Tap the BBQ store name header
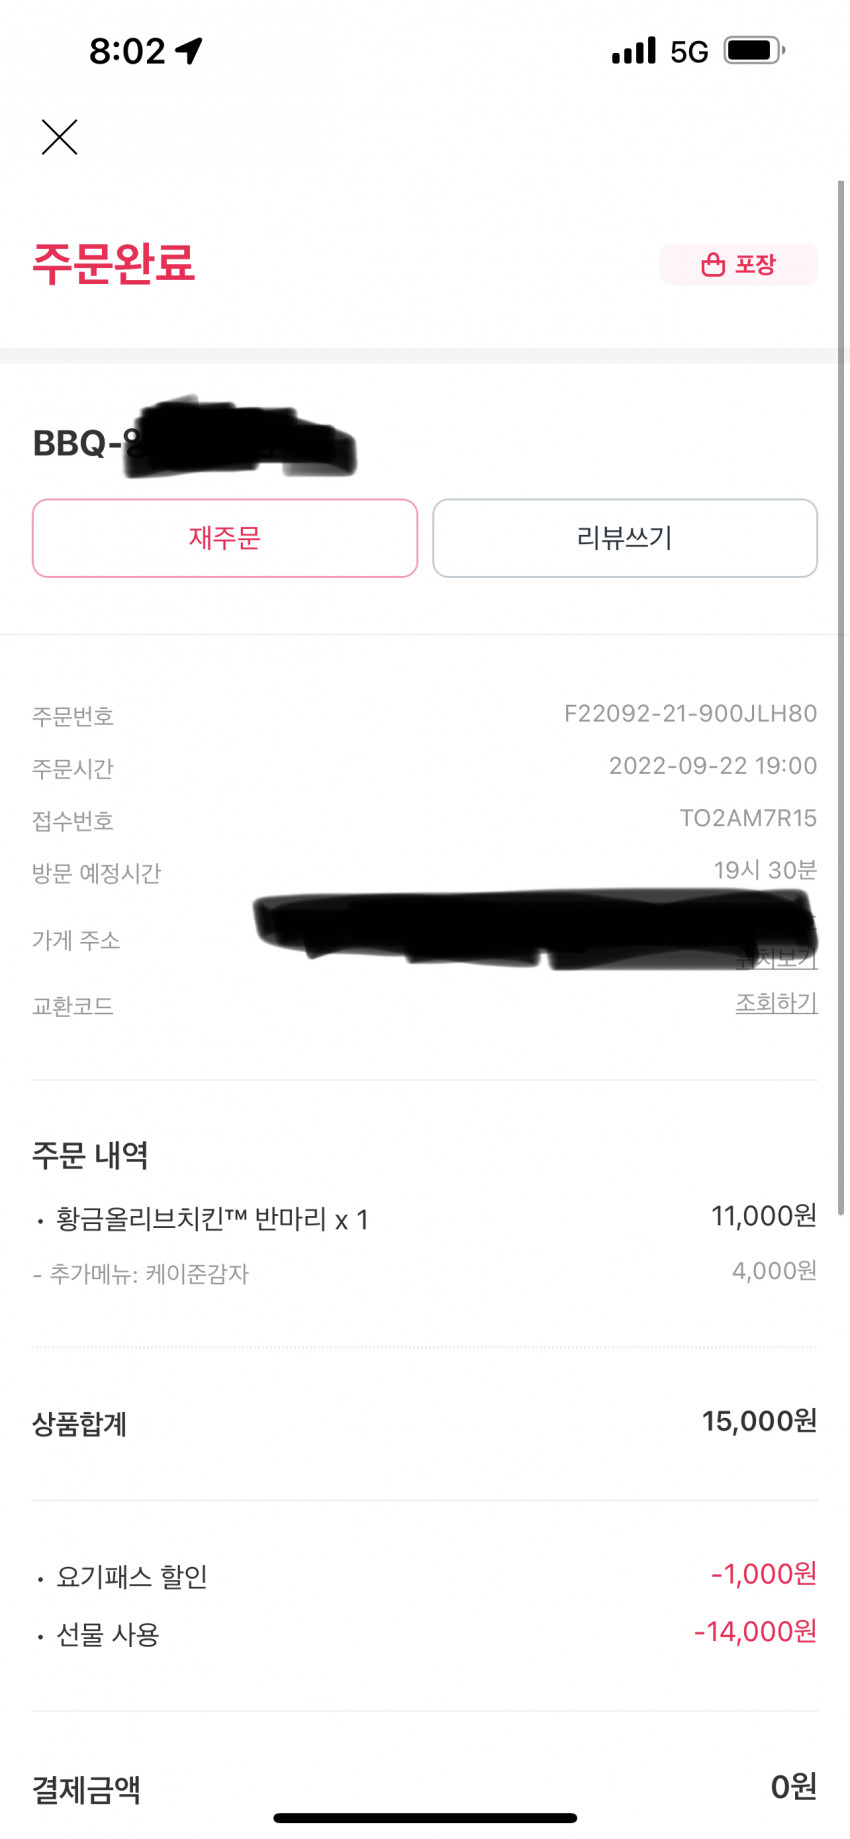 [195, 442]
